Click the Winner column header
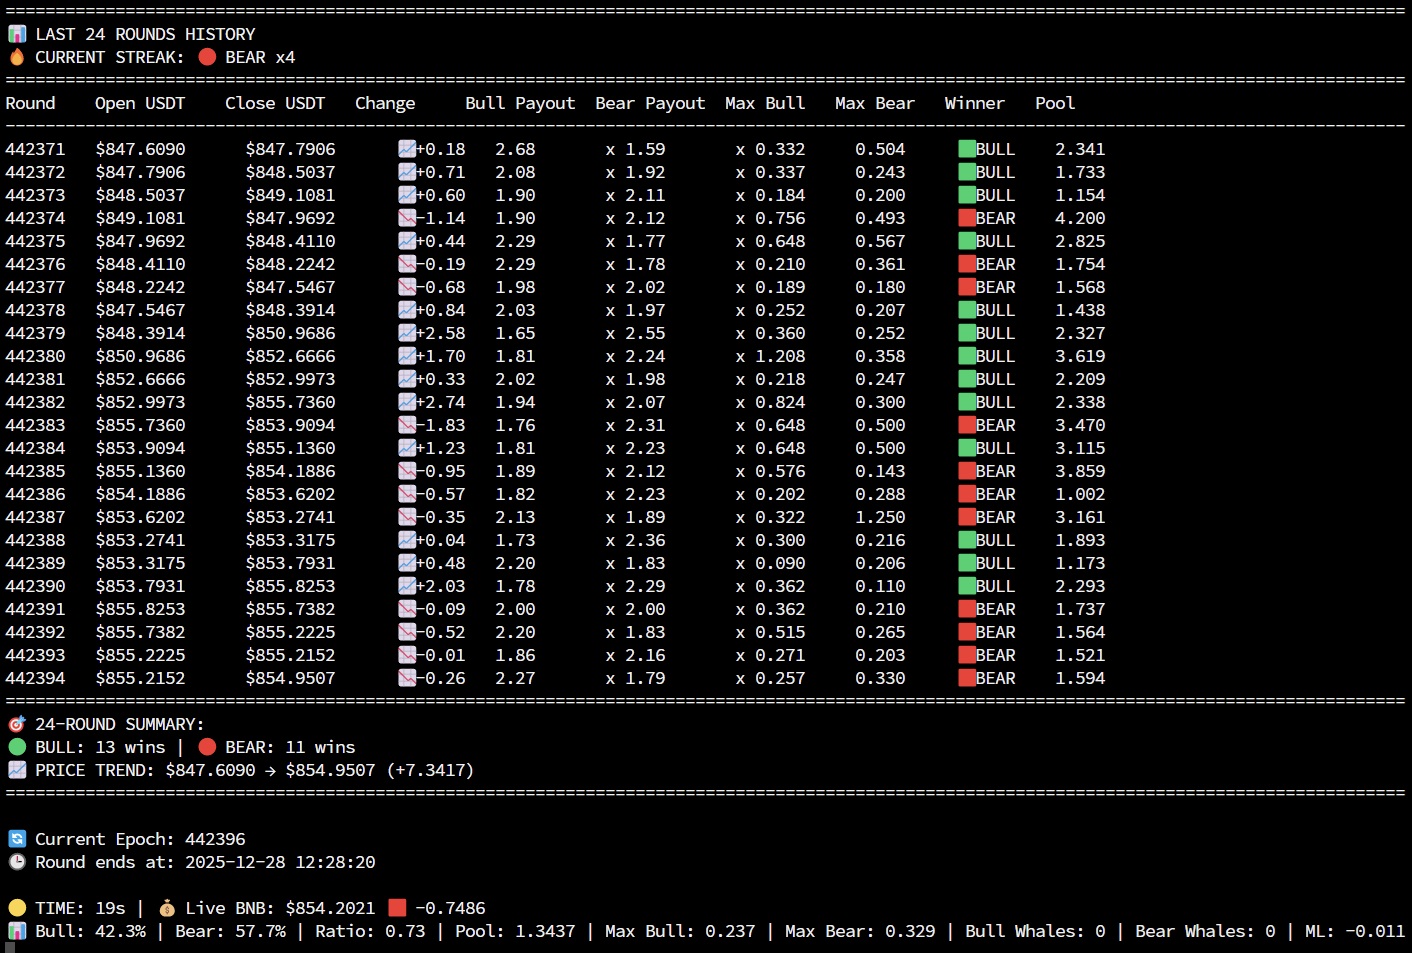The height and width of the screenshot is (953, 1412). pyautogui.click(x=974, y=103)
